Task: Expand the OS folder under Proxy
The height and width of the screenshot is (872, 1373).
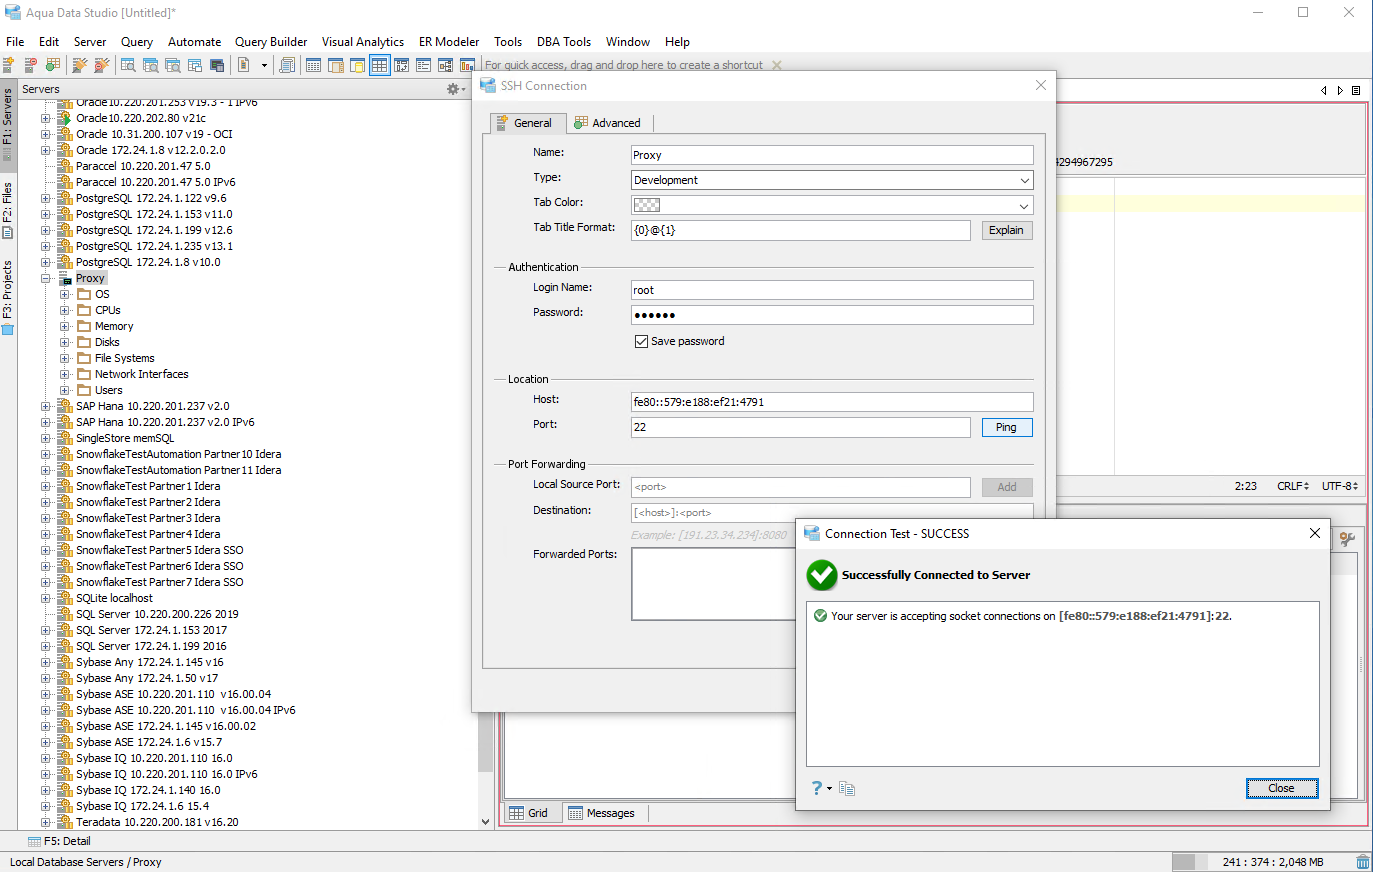Action: [x=65, y=294]
